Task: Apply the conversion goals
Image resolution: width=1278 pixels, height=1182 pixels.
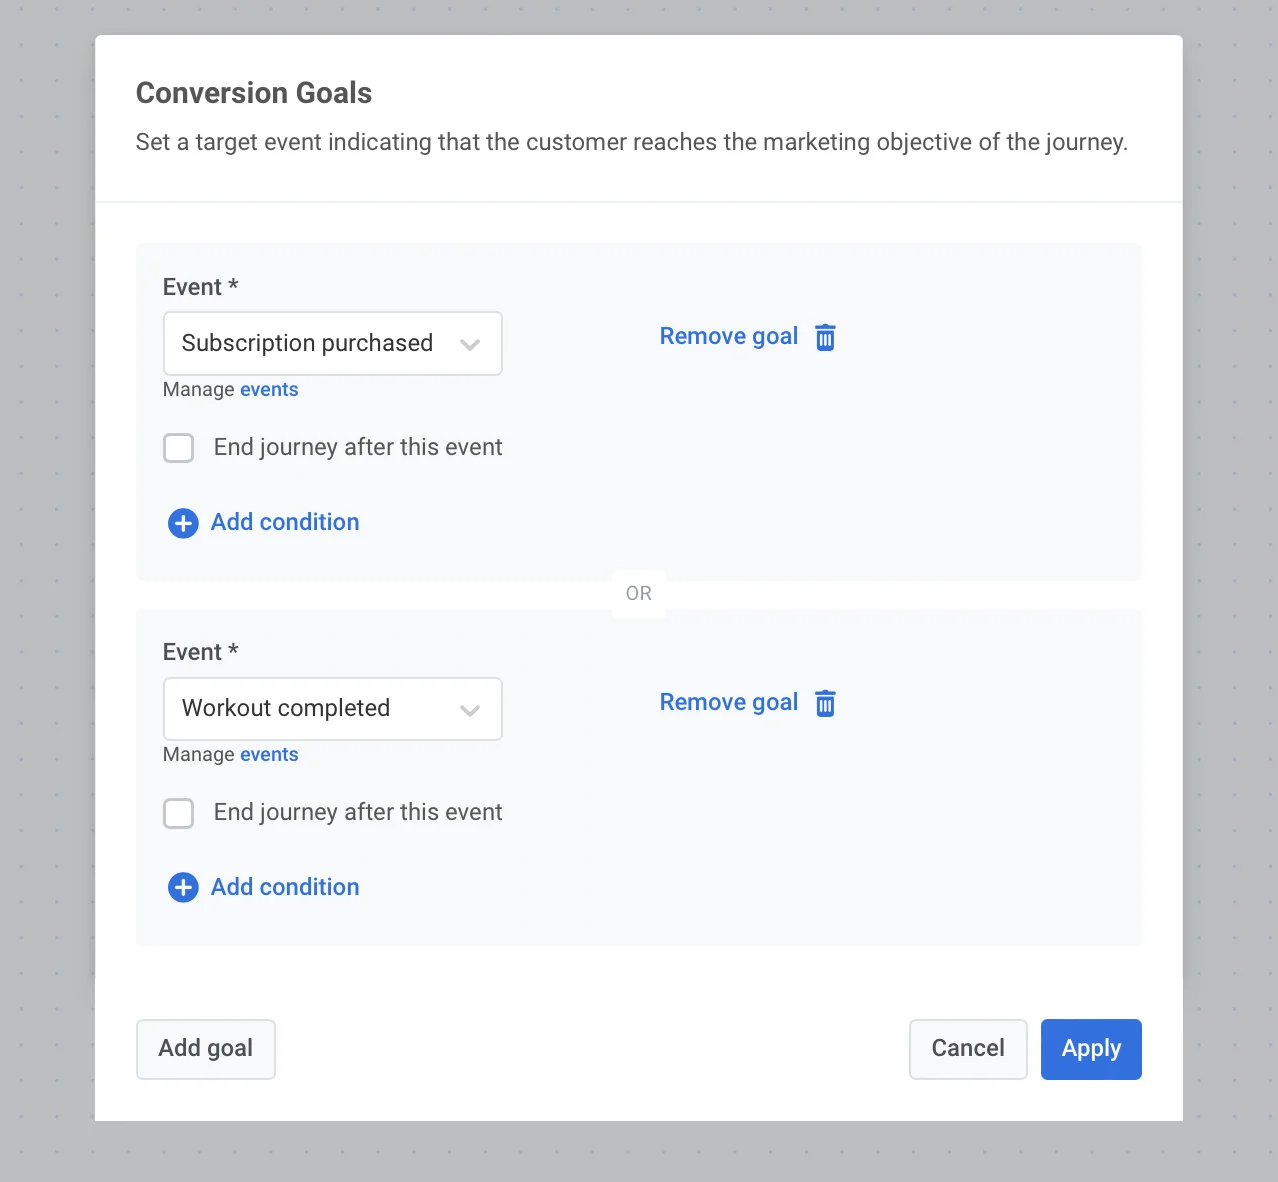Action: coord(1091,1049)
